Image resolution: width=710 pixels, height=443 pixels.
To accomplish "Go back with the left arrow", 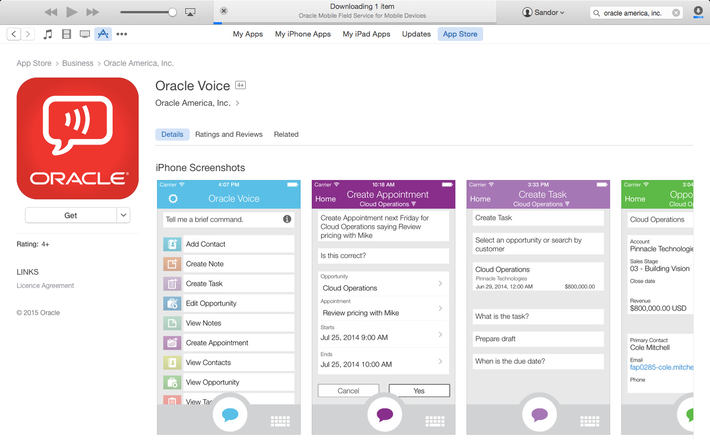I will point(14,34).
